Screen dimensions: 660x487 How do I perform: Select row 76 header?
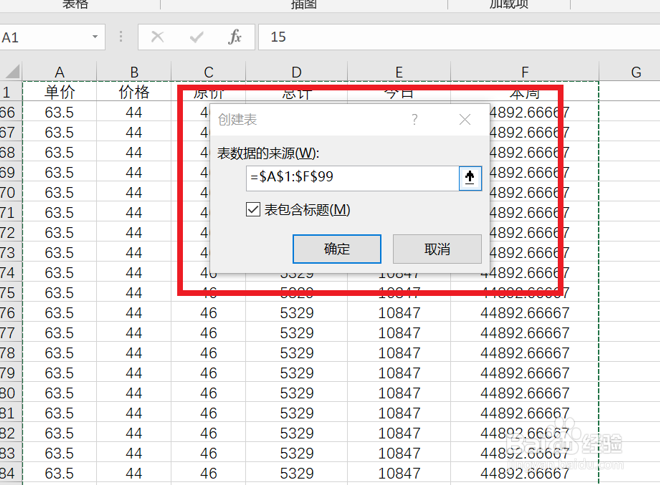[11, 313]
